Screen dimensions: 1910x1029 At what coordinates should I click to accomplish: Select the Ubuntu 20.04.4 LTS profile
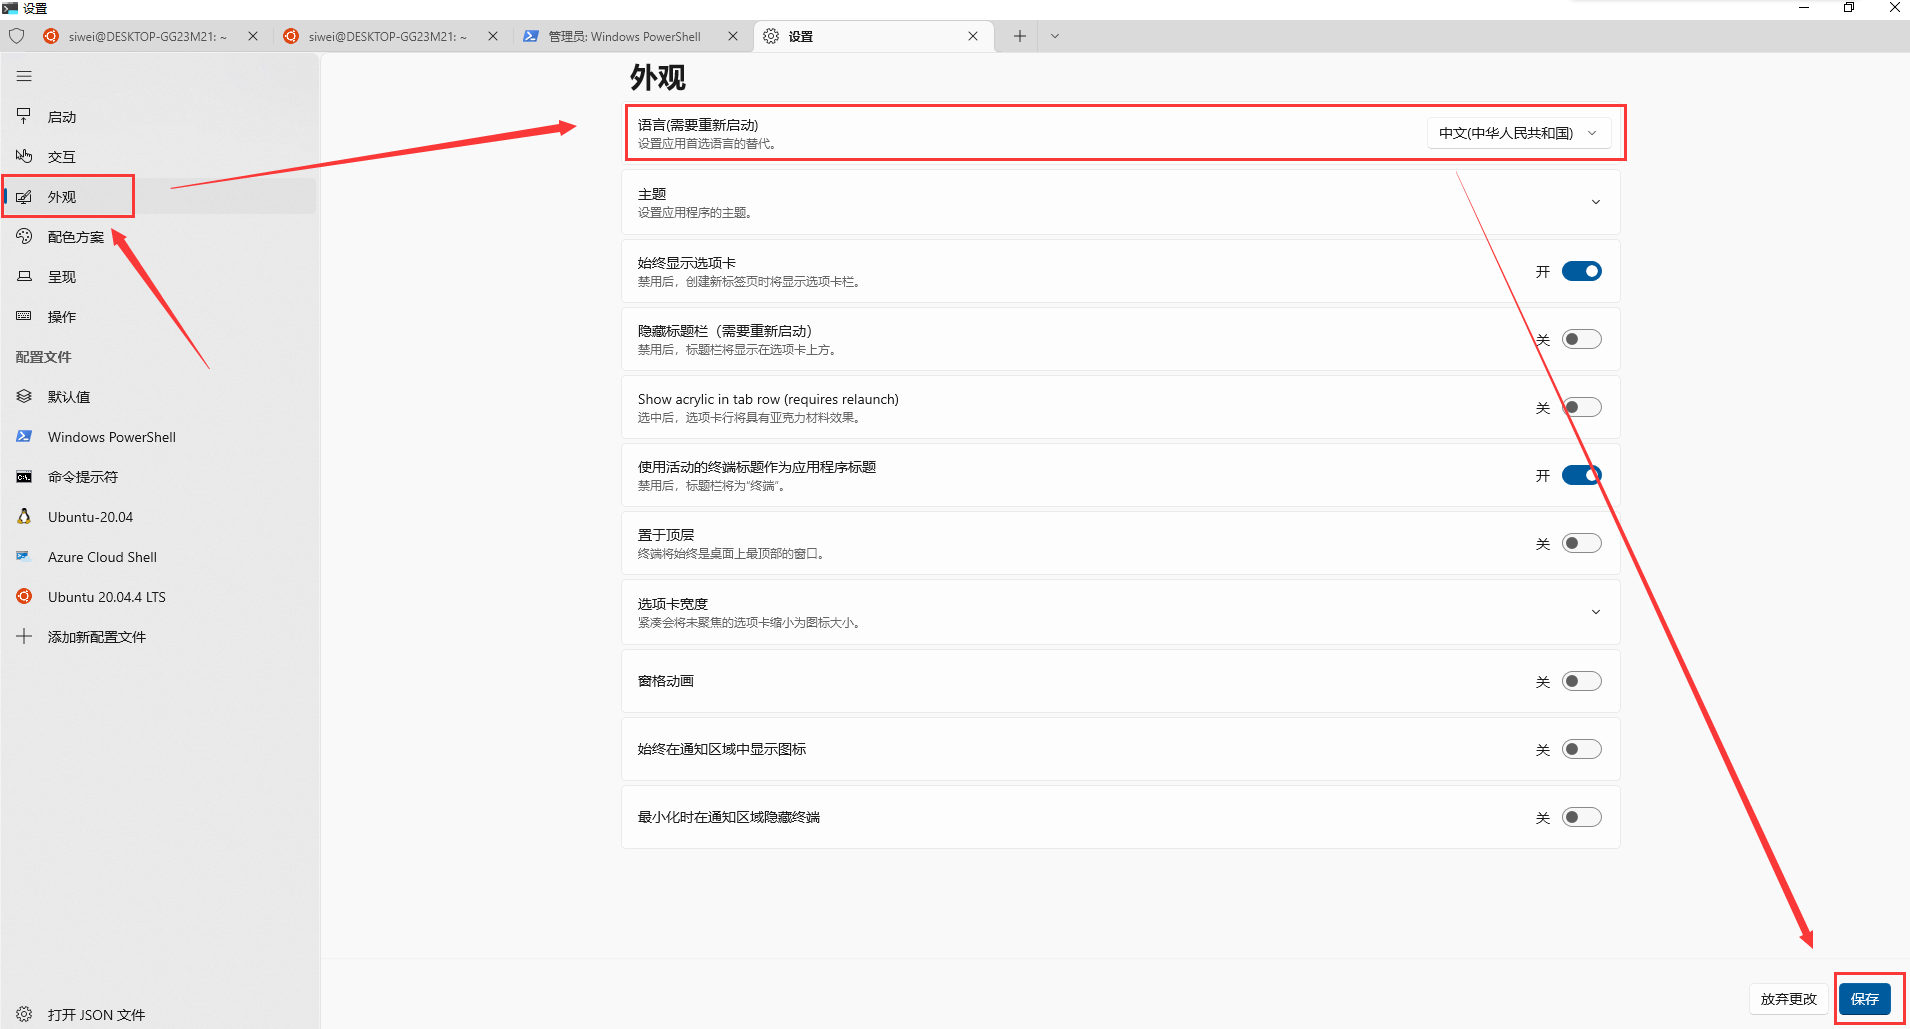(160, 597)
